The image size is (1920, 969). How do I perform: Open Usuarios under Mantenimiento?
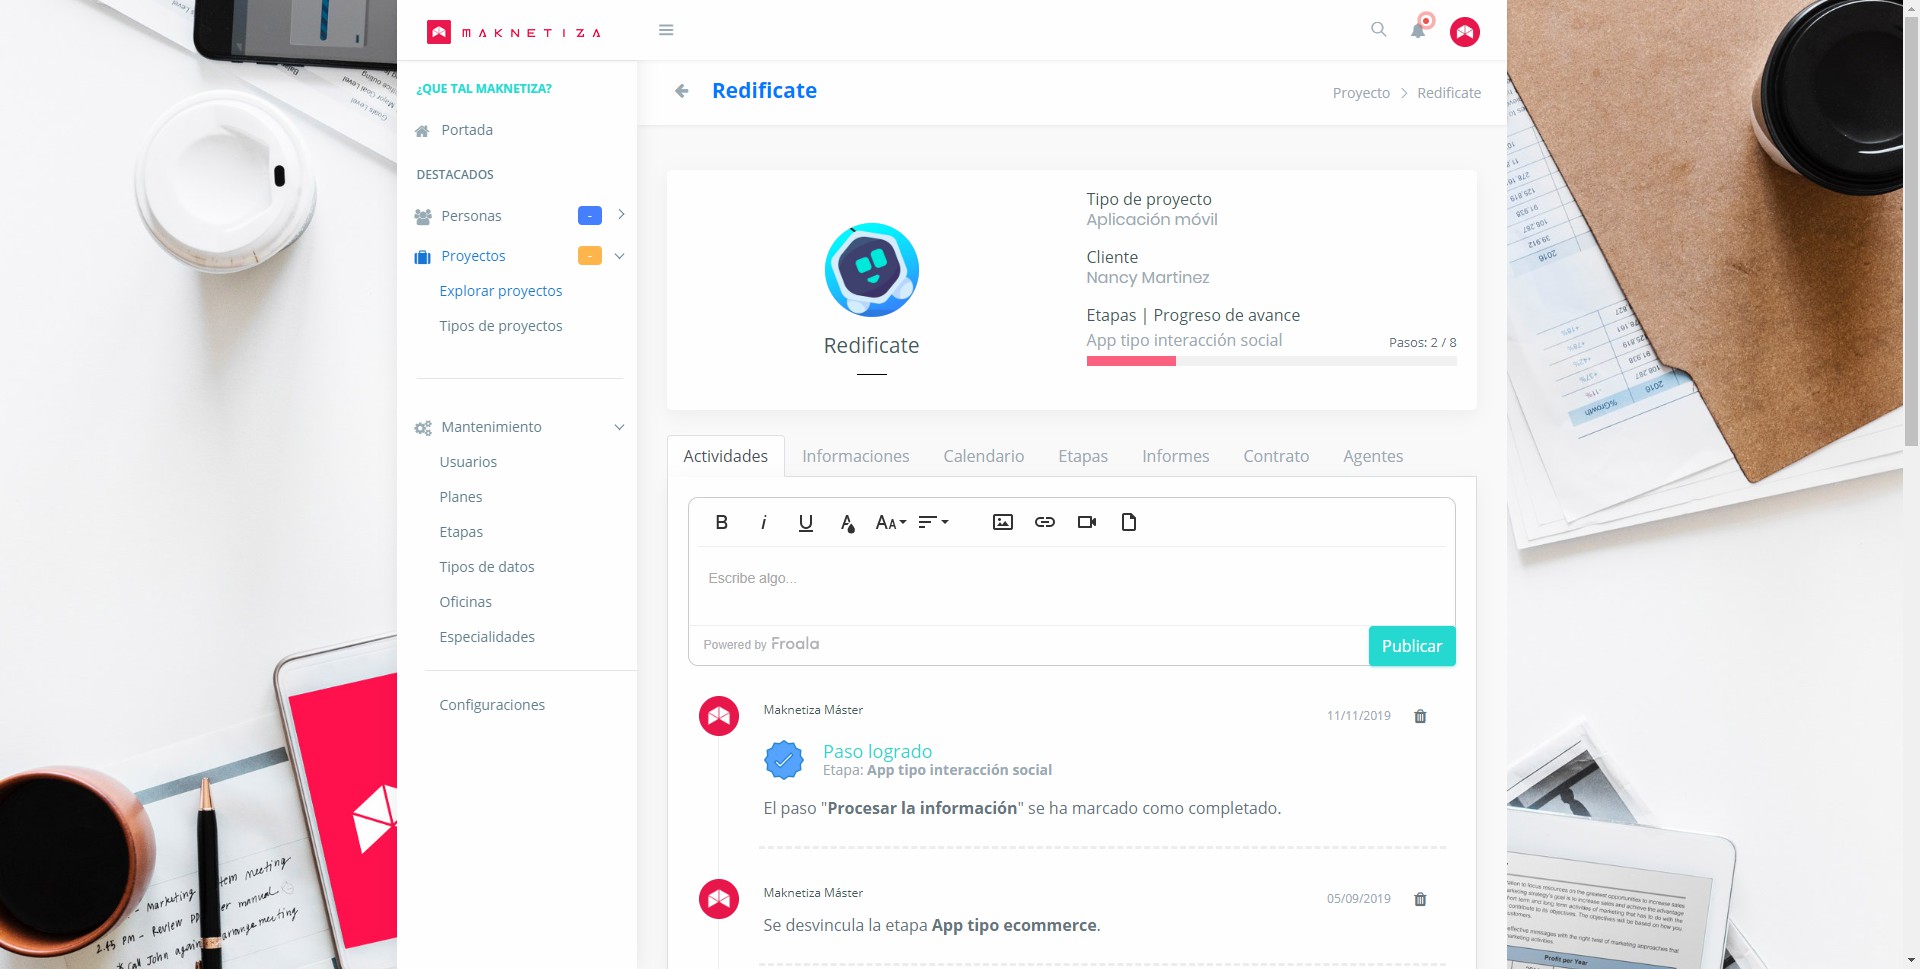[x=468, y=462]
